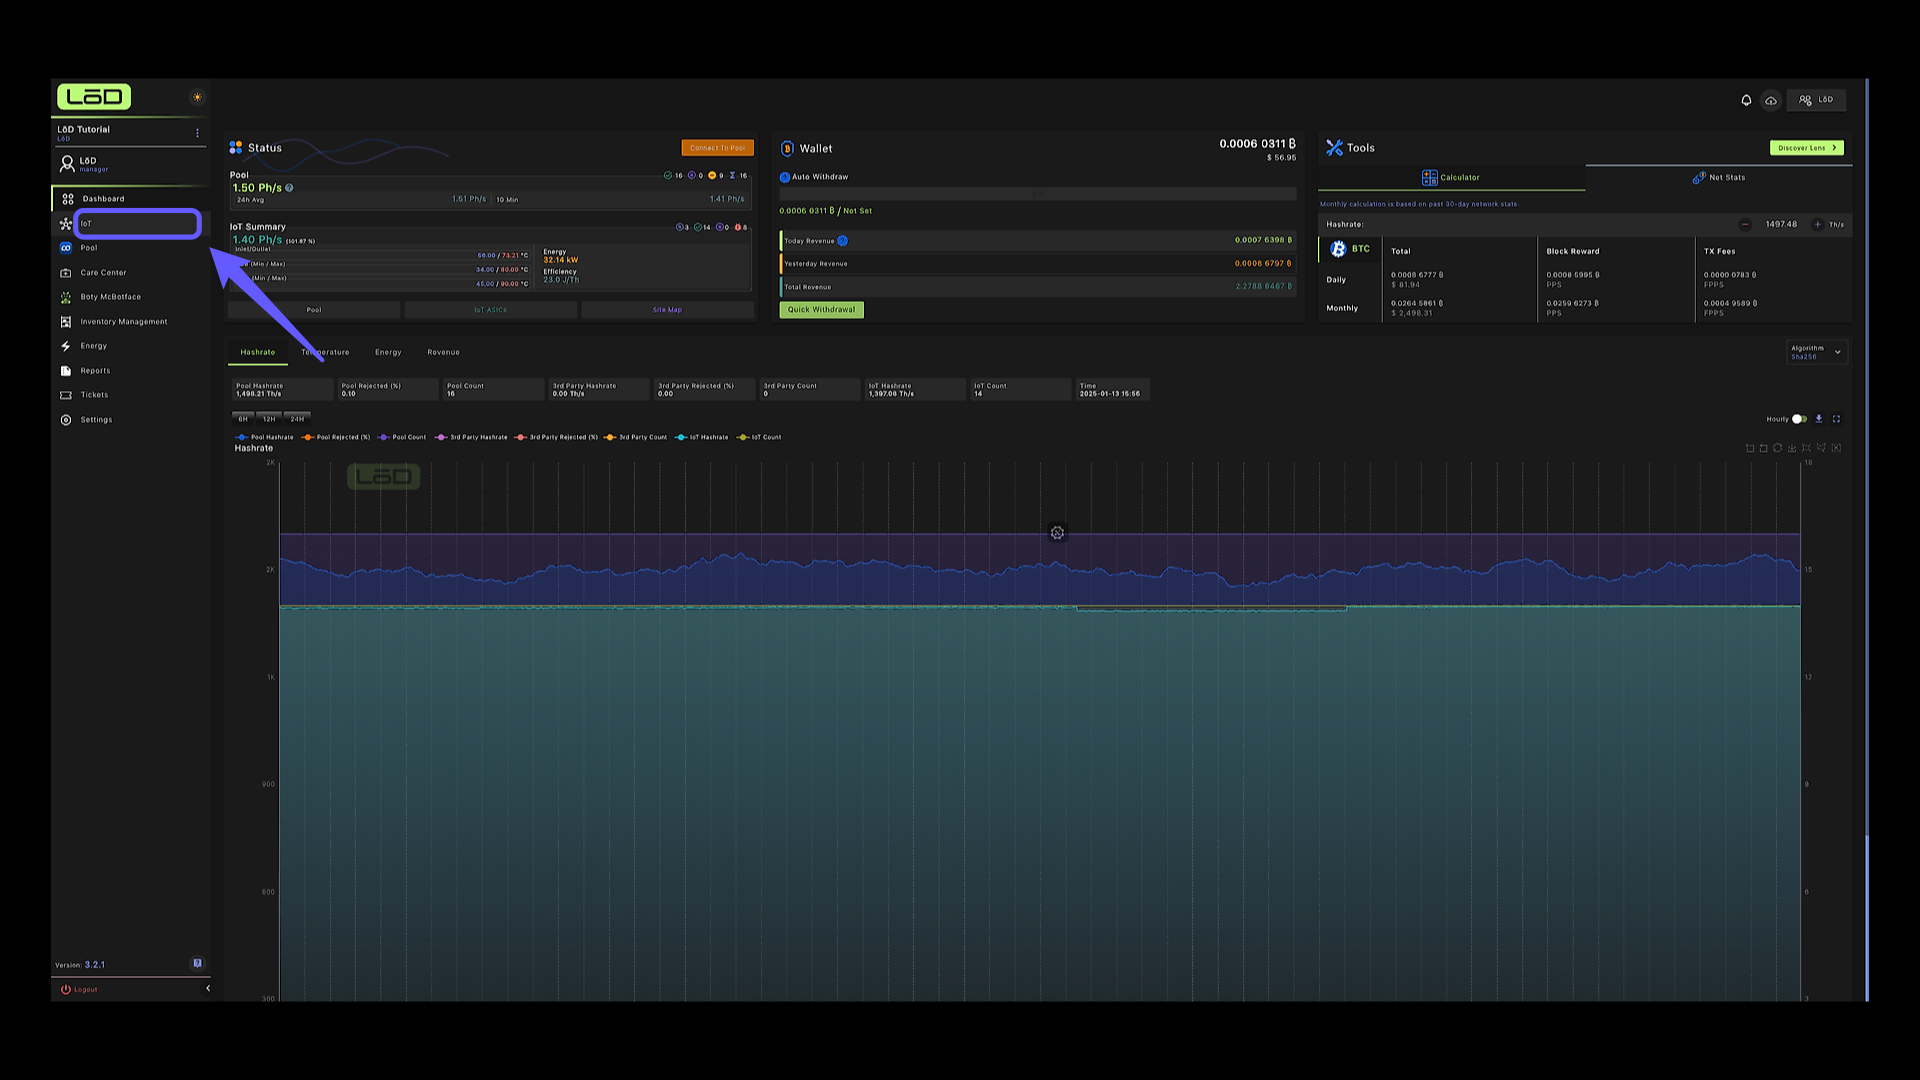The height and width of the screenshot is (1080, 1920).
Task: Click the Tickets icon in sidebar
Action: [66, 395]
